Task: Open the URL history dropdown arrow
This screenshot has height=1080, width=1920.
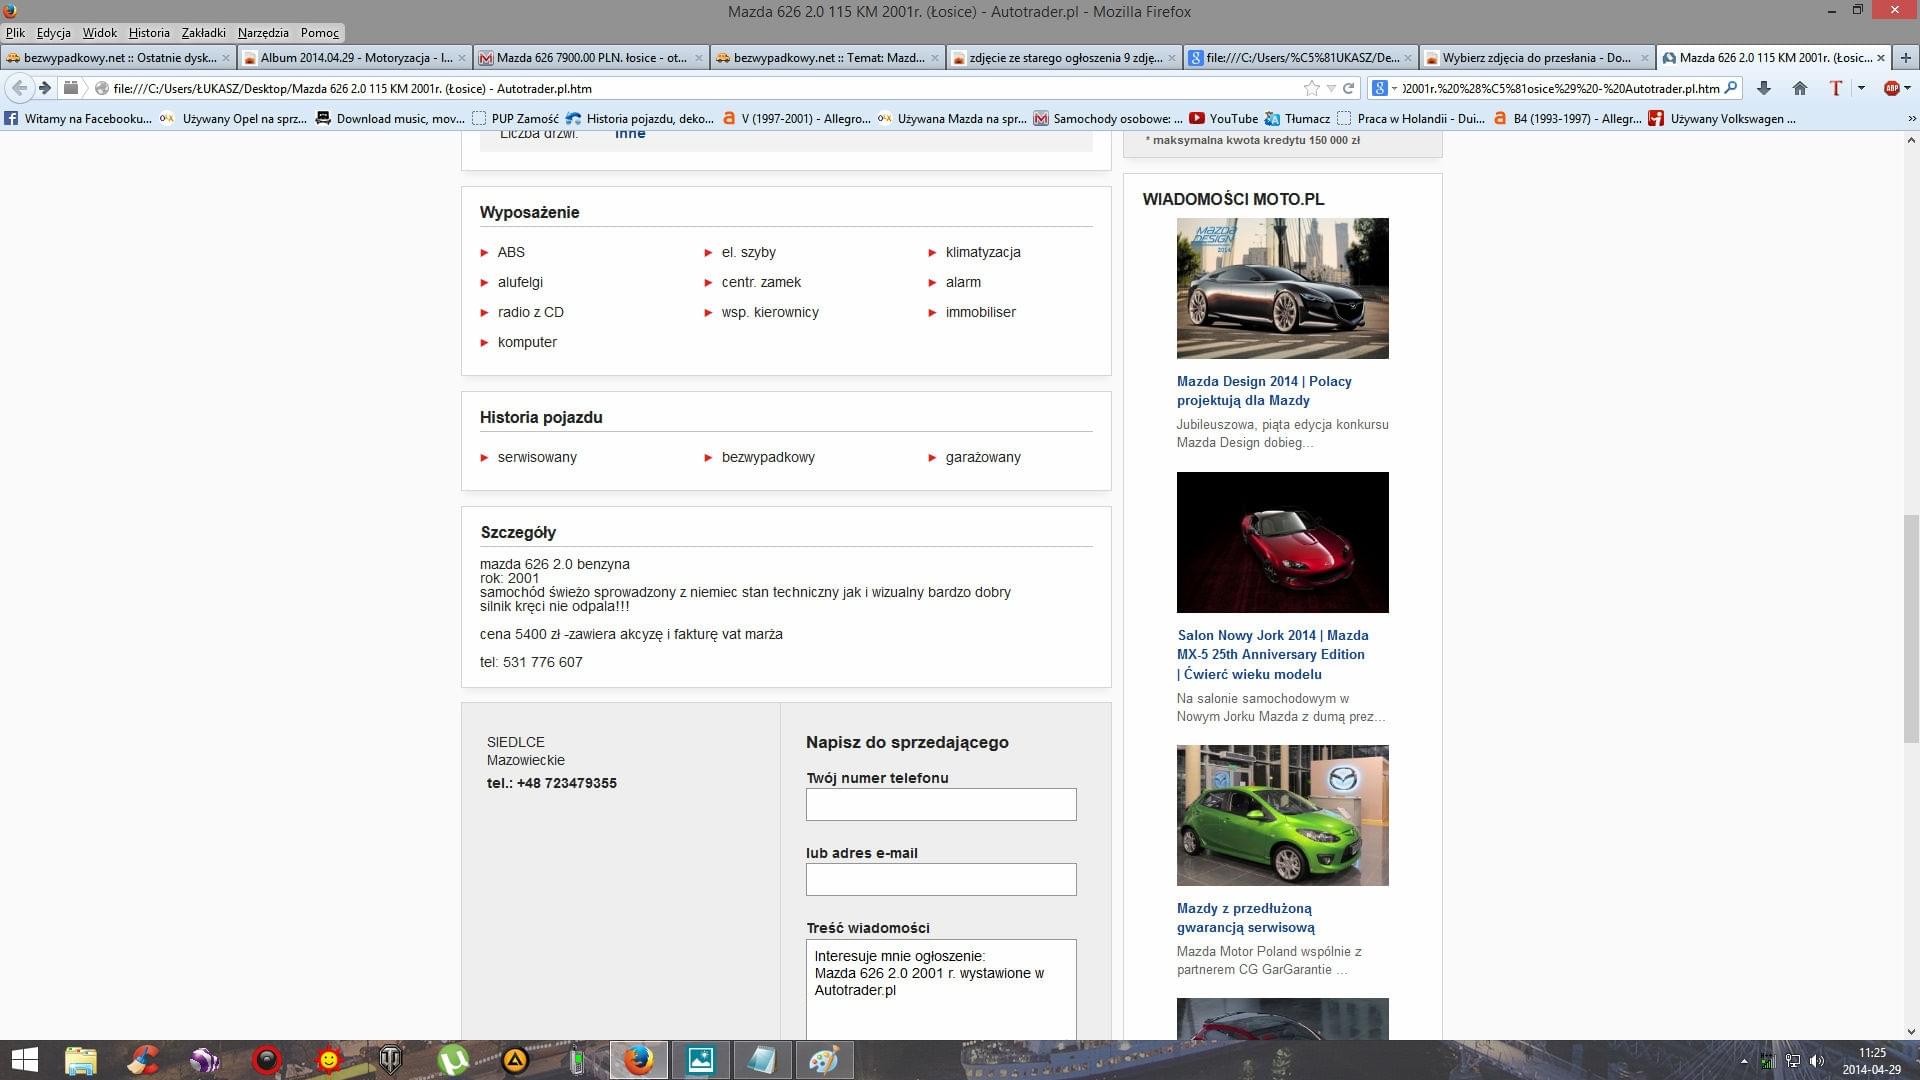Action: 1331,88
